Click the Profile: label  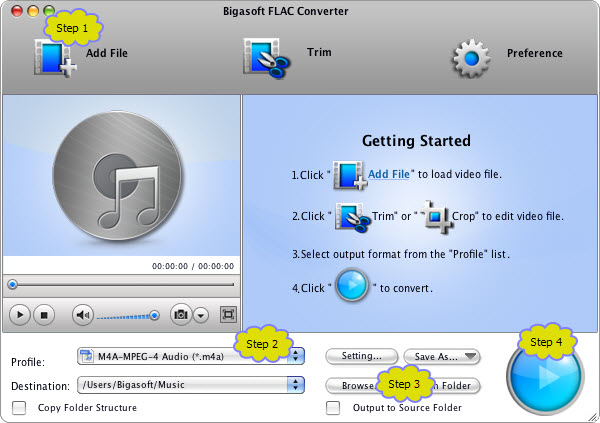(x=28, y=362)
